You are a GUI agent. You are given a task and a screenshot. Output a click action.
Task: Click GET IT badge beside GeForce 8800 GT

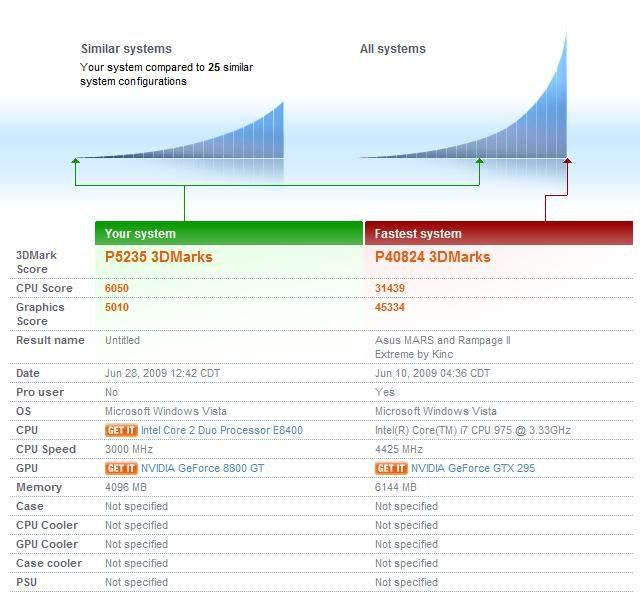click(x=121, y=468)
